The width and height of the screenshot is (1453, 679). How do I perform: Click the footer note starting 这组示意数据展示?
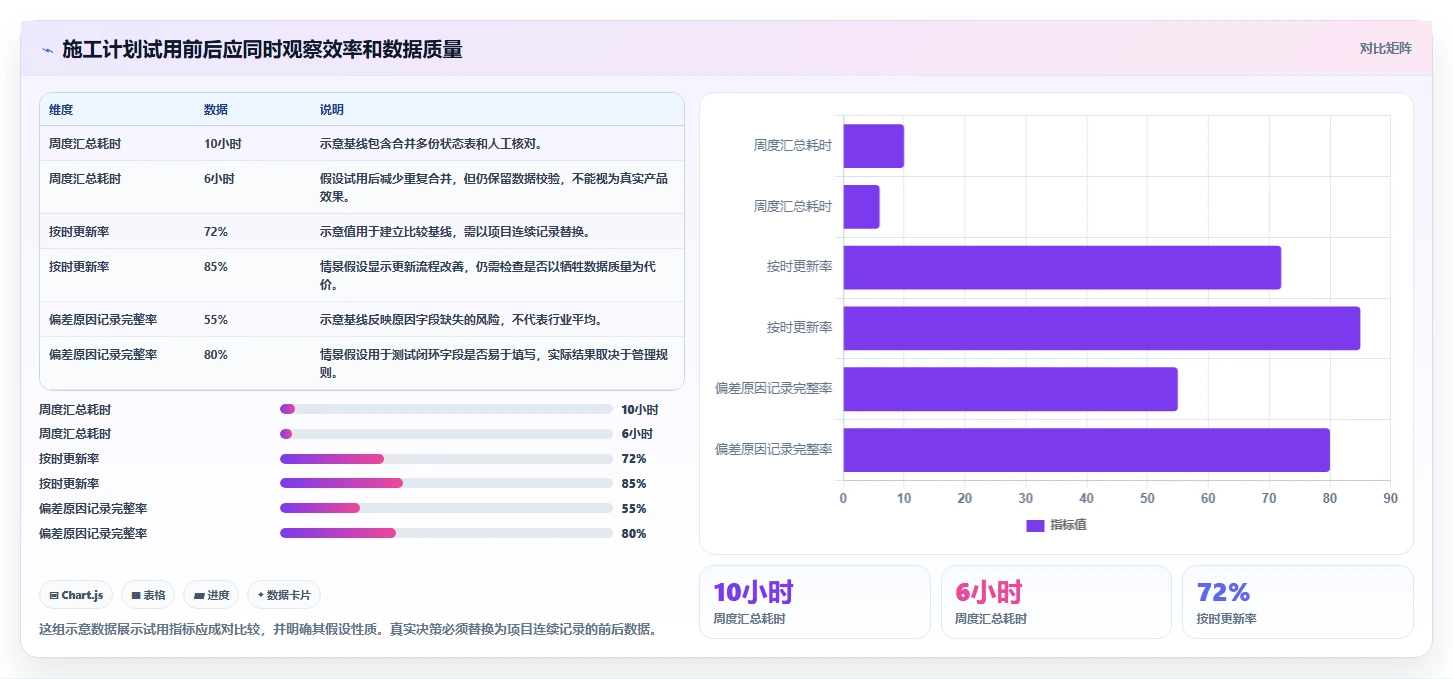[348, 630]
